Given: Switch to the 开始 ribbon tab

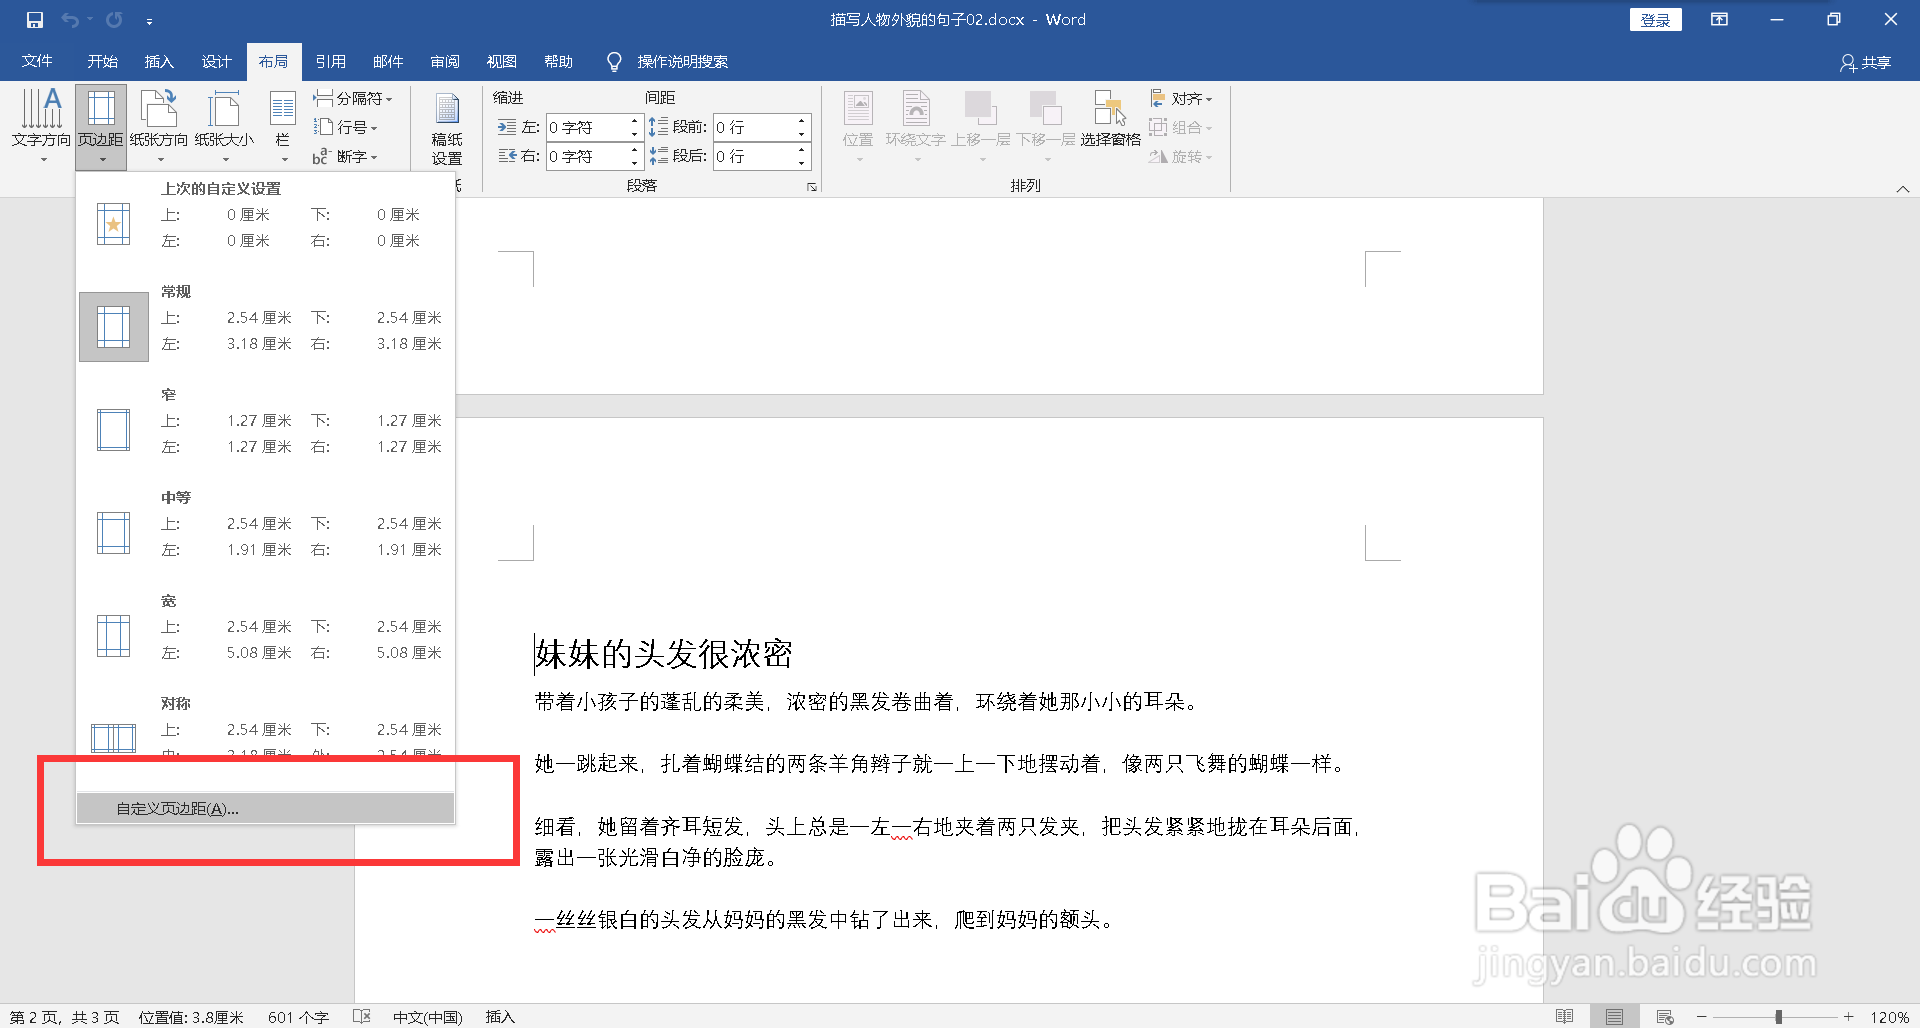Looking at the screenshot, I should 101,61.
